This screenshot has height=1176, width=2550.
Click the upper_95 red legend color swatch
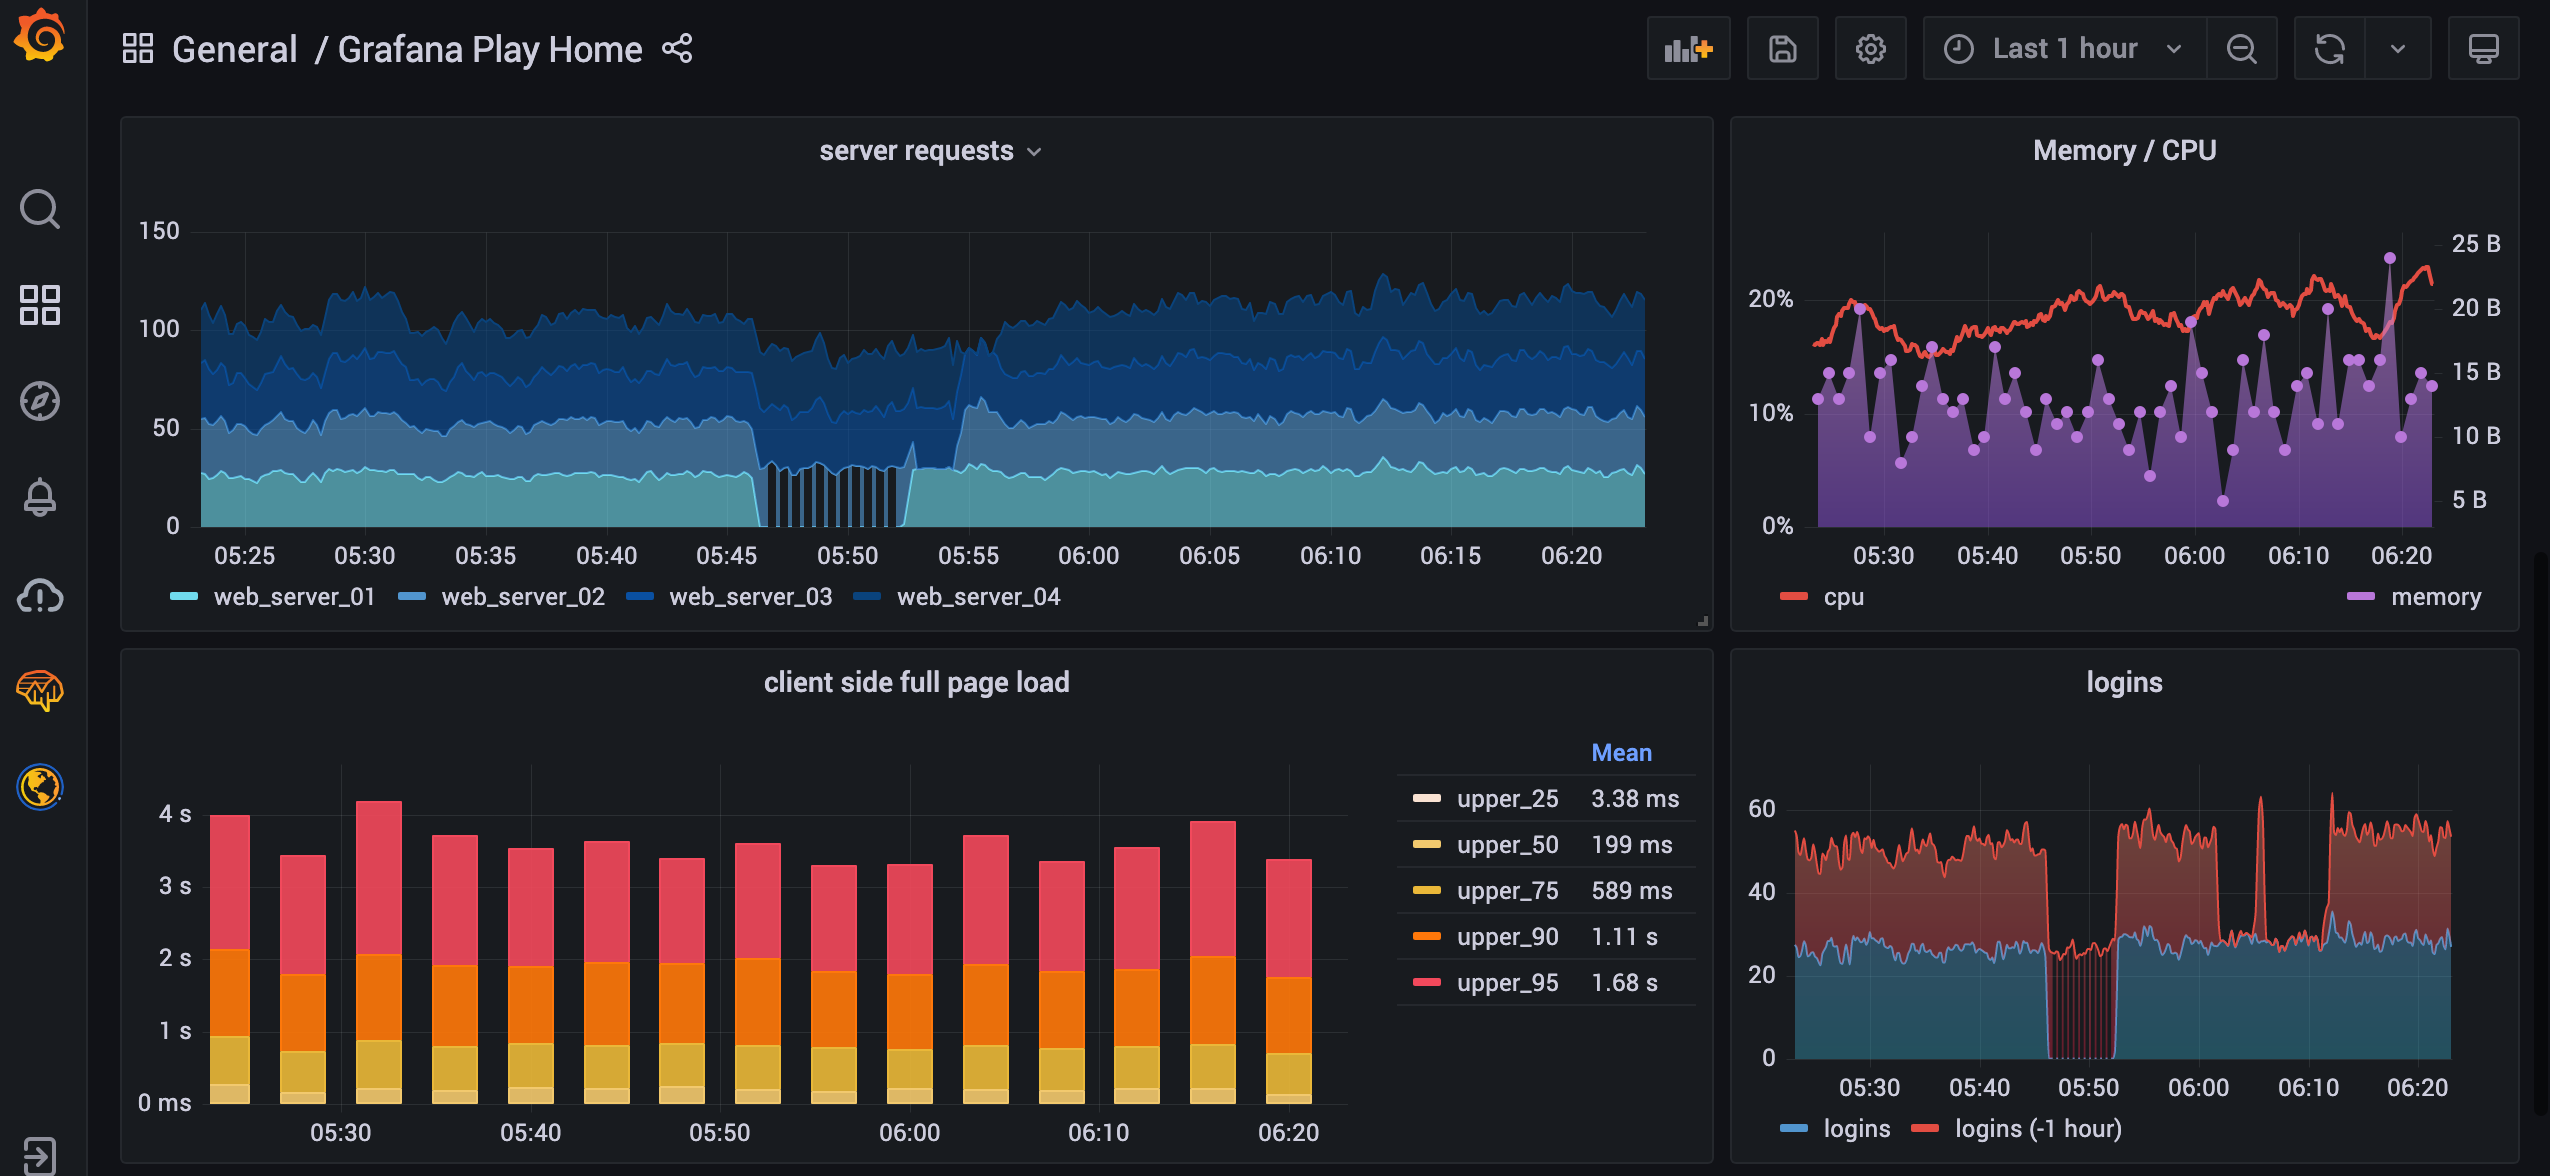click(1426, 983)
